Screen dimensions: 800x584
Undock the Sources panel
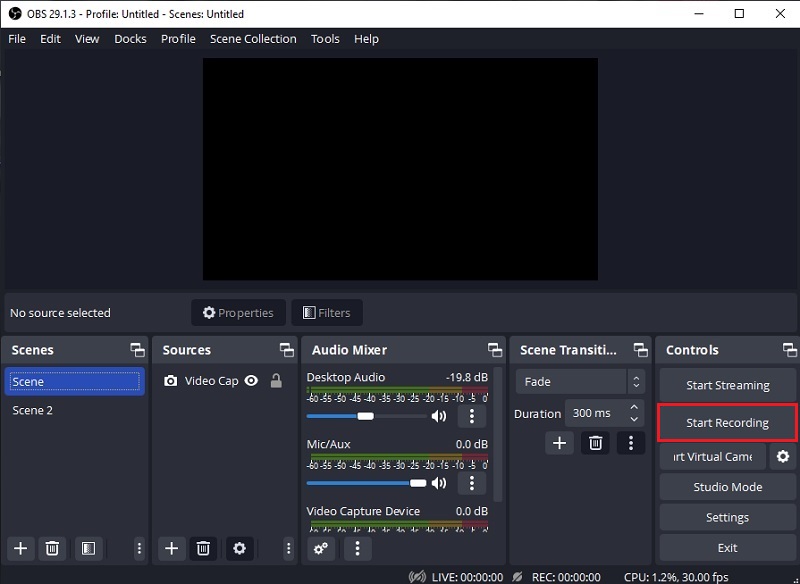(x=287, y=350)
